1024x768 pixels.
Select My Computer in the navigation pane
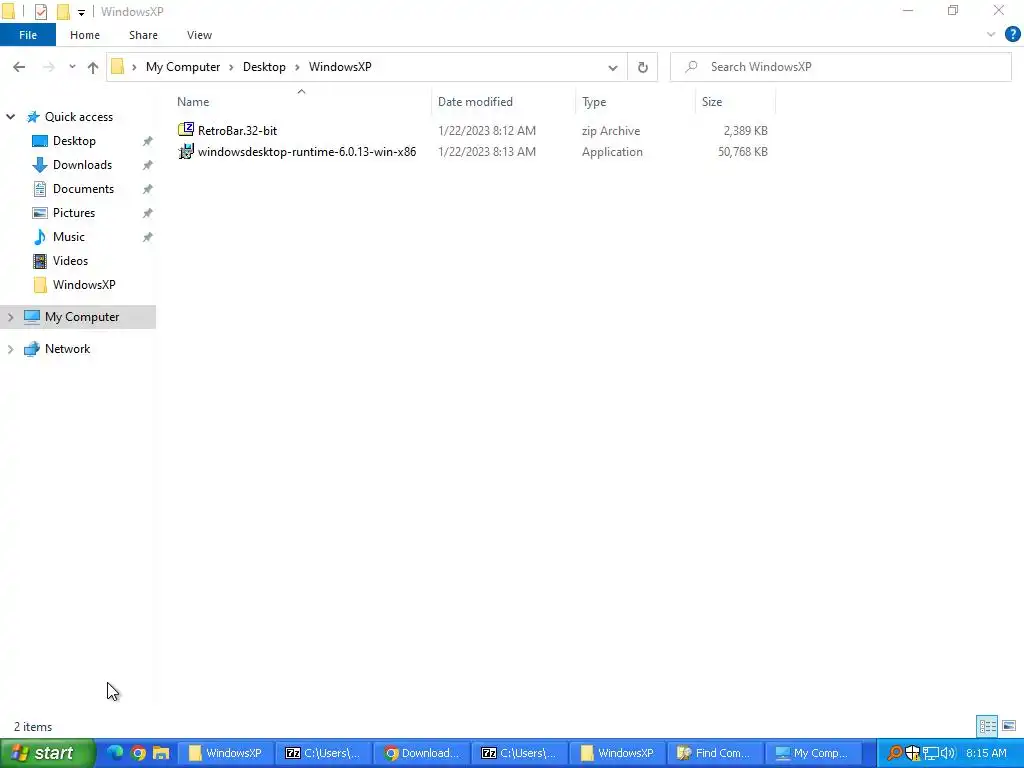point(82,317)
